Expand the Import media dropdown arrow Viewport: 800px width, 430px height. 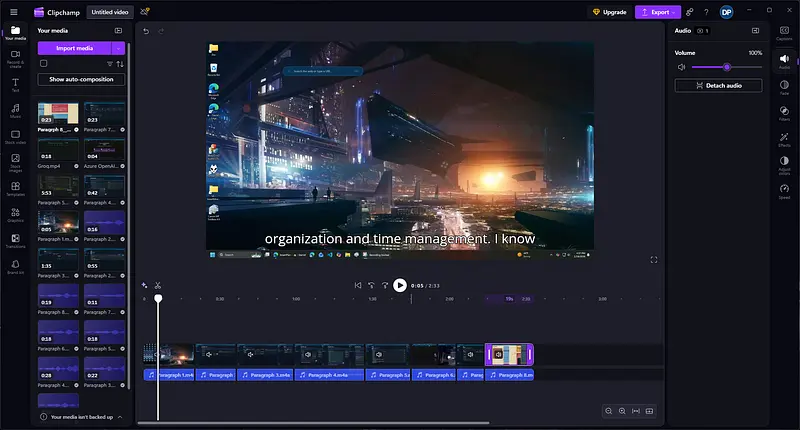(x=119, y=47)
